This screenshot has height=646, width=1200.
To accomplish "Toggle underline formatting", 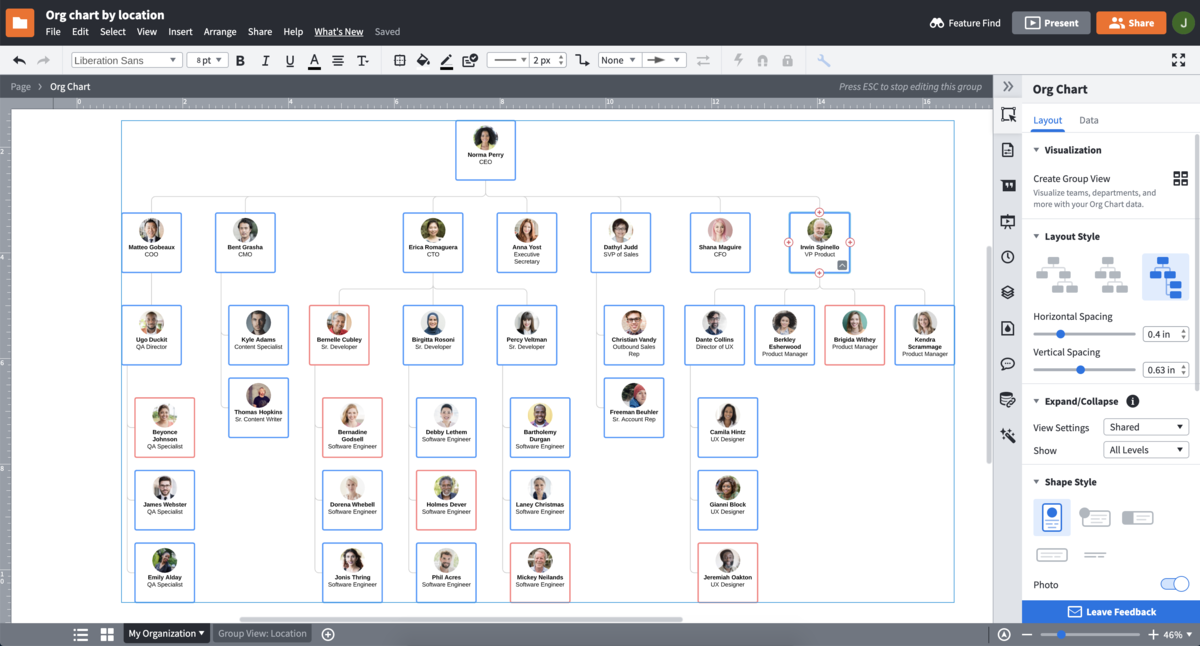I will tap(289, 60).
